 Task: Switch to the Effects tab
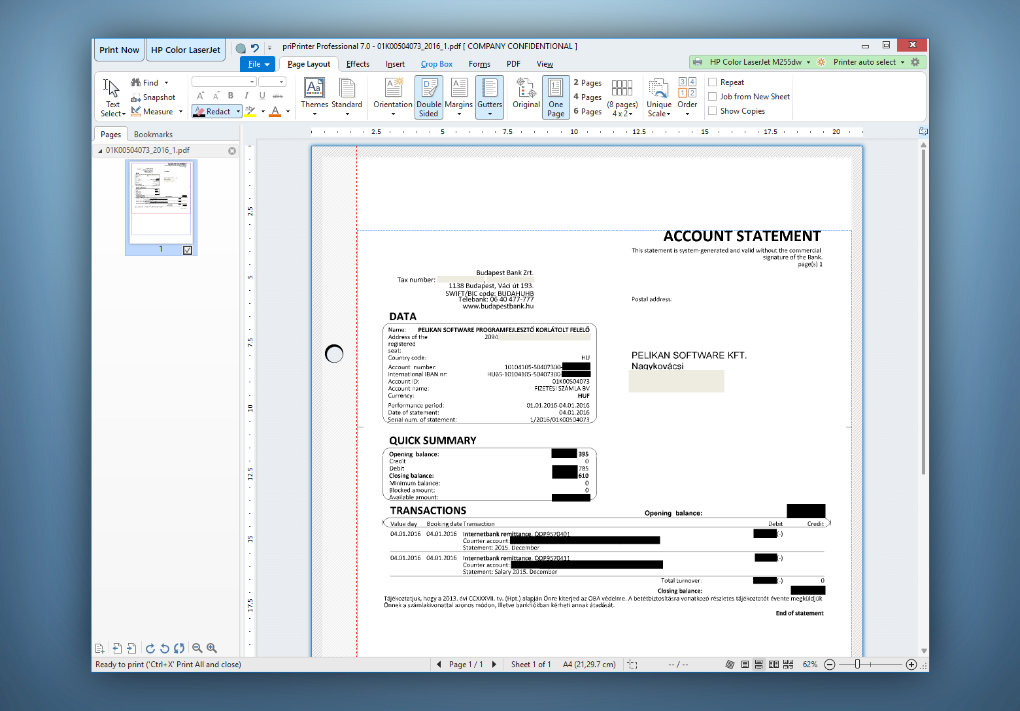click(358, 64)
